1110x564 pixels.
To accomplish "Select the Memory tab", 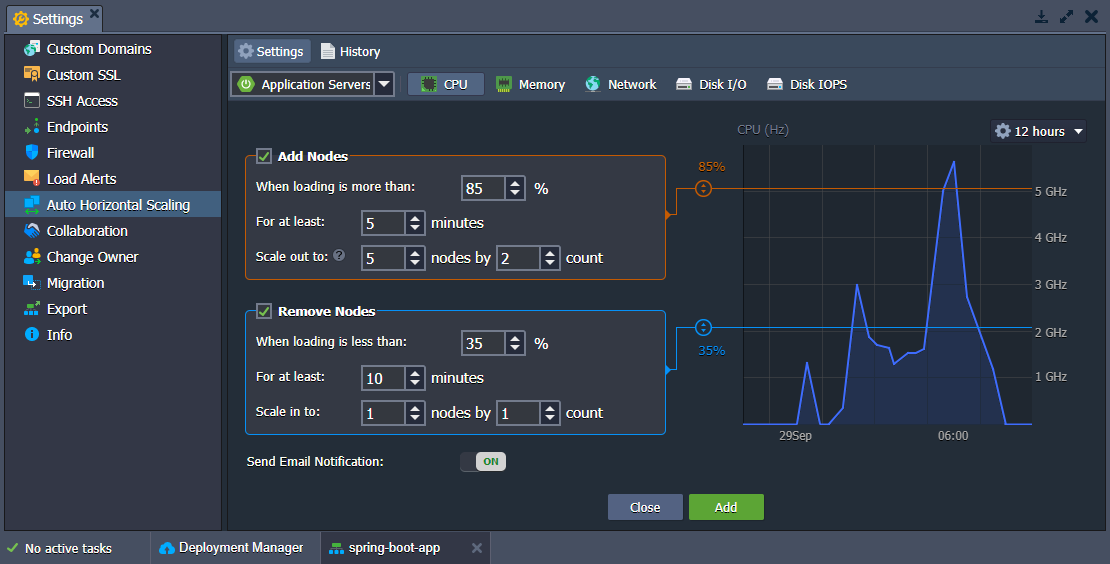I will 530,84.
